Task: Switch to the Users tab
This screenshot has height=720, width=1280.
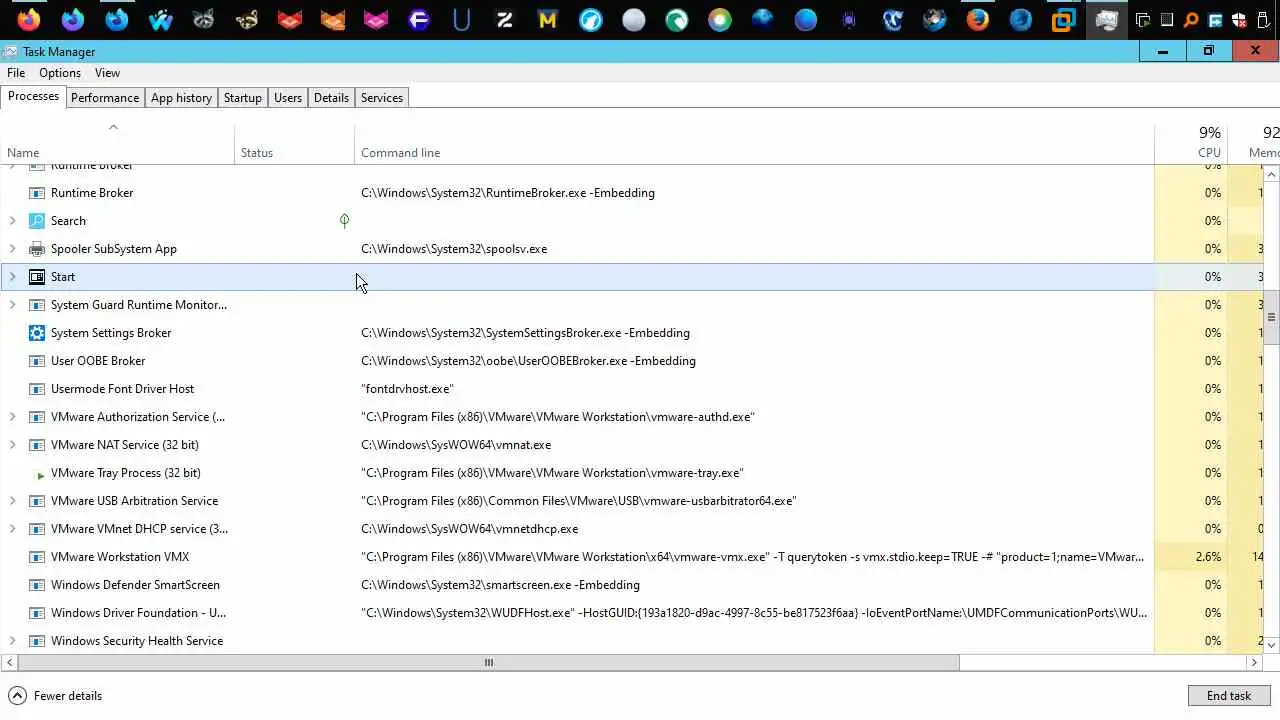Action: pos(288,98)
